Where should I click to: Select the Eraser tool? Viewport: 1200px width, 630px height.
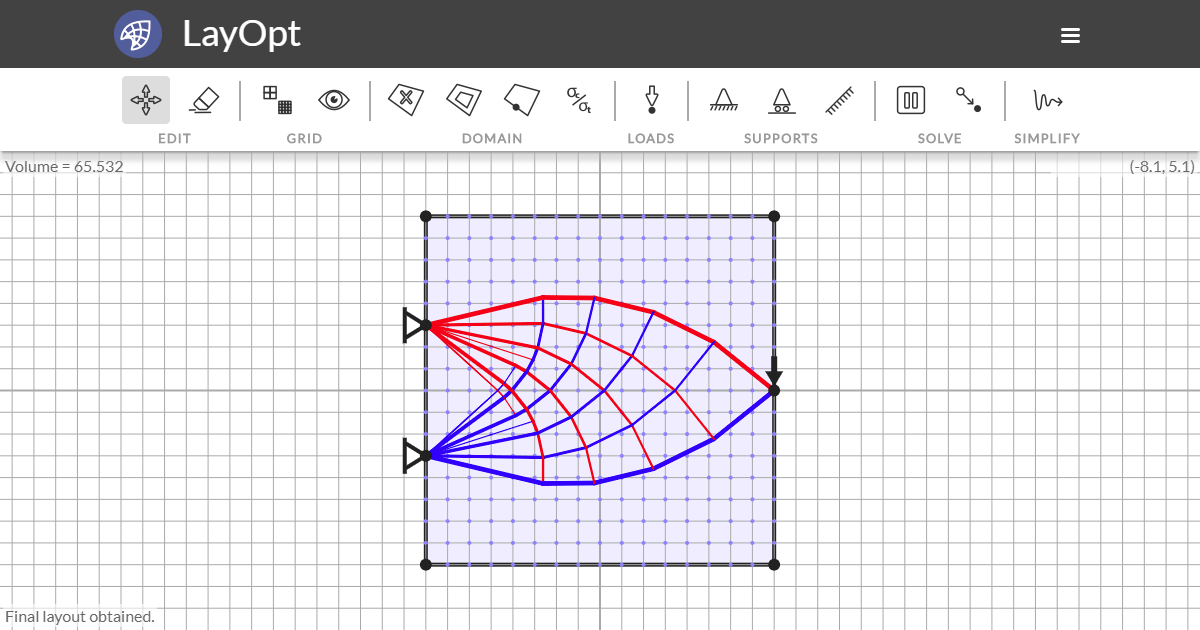(202, 100)
